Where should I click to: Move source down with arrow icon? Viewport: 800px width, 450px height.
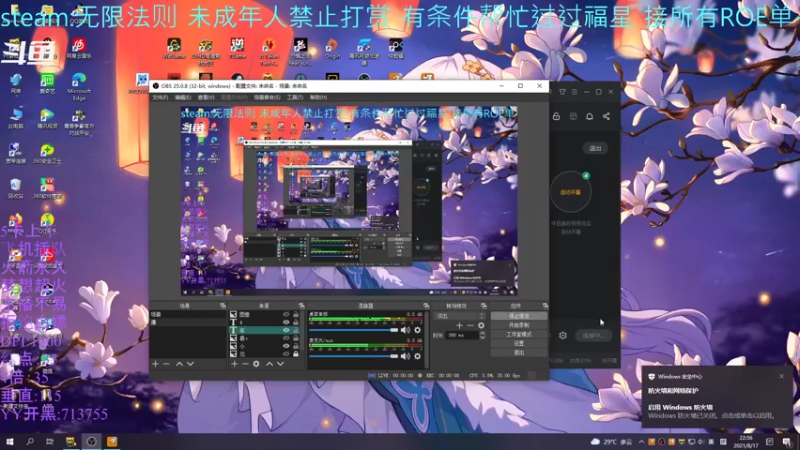(x=280, y=364)
